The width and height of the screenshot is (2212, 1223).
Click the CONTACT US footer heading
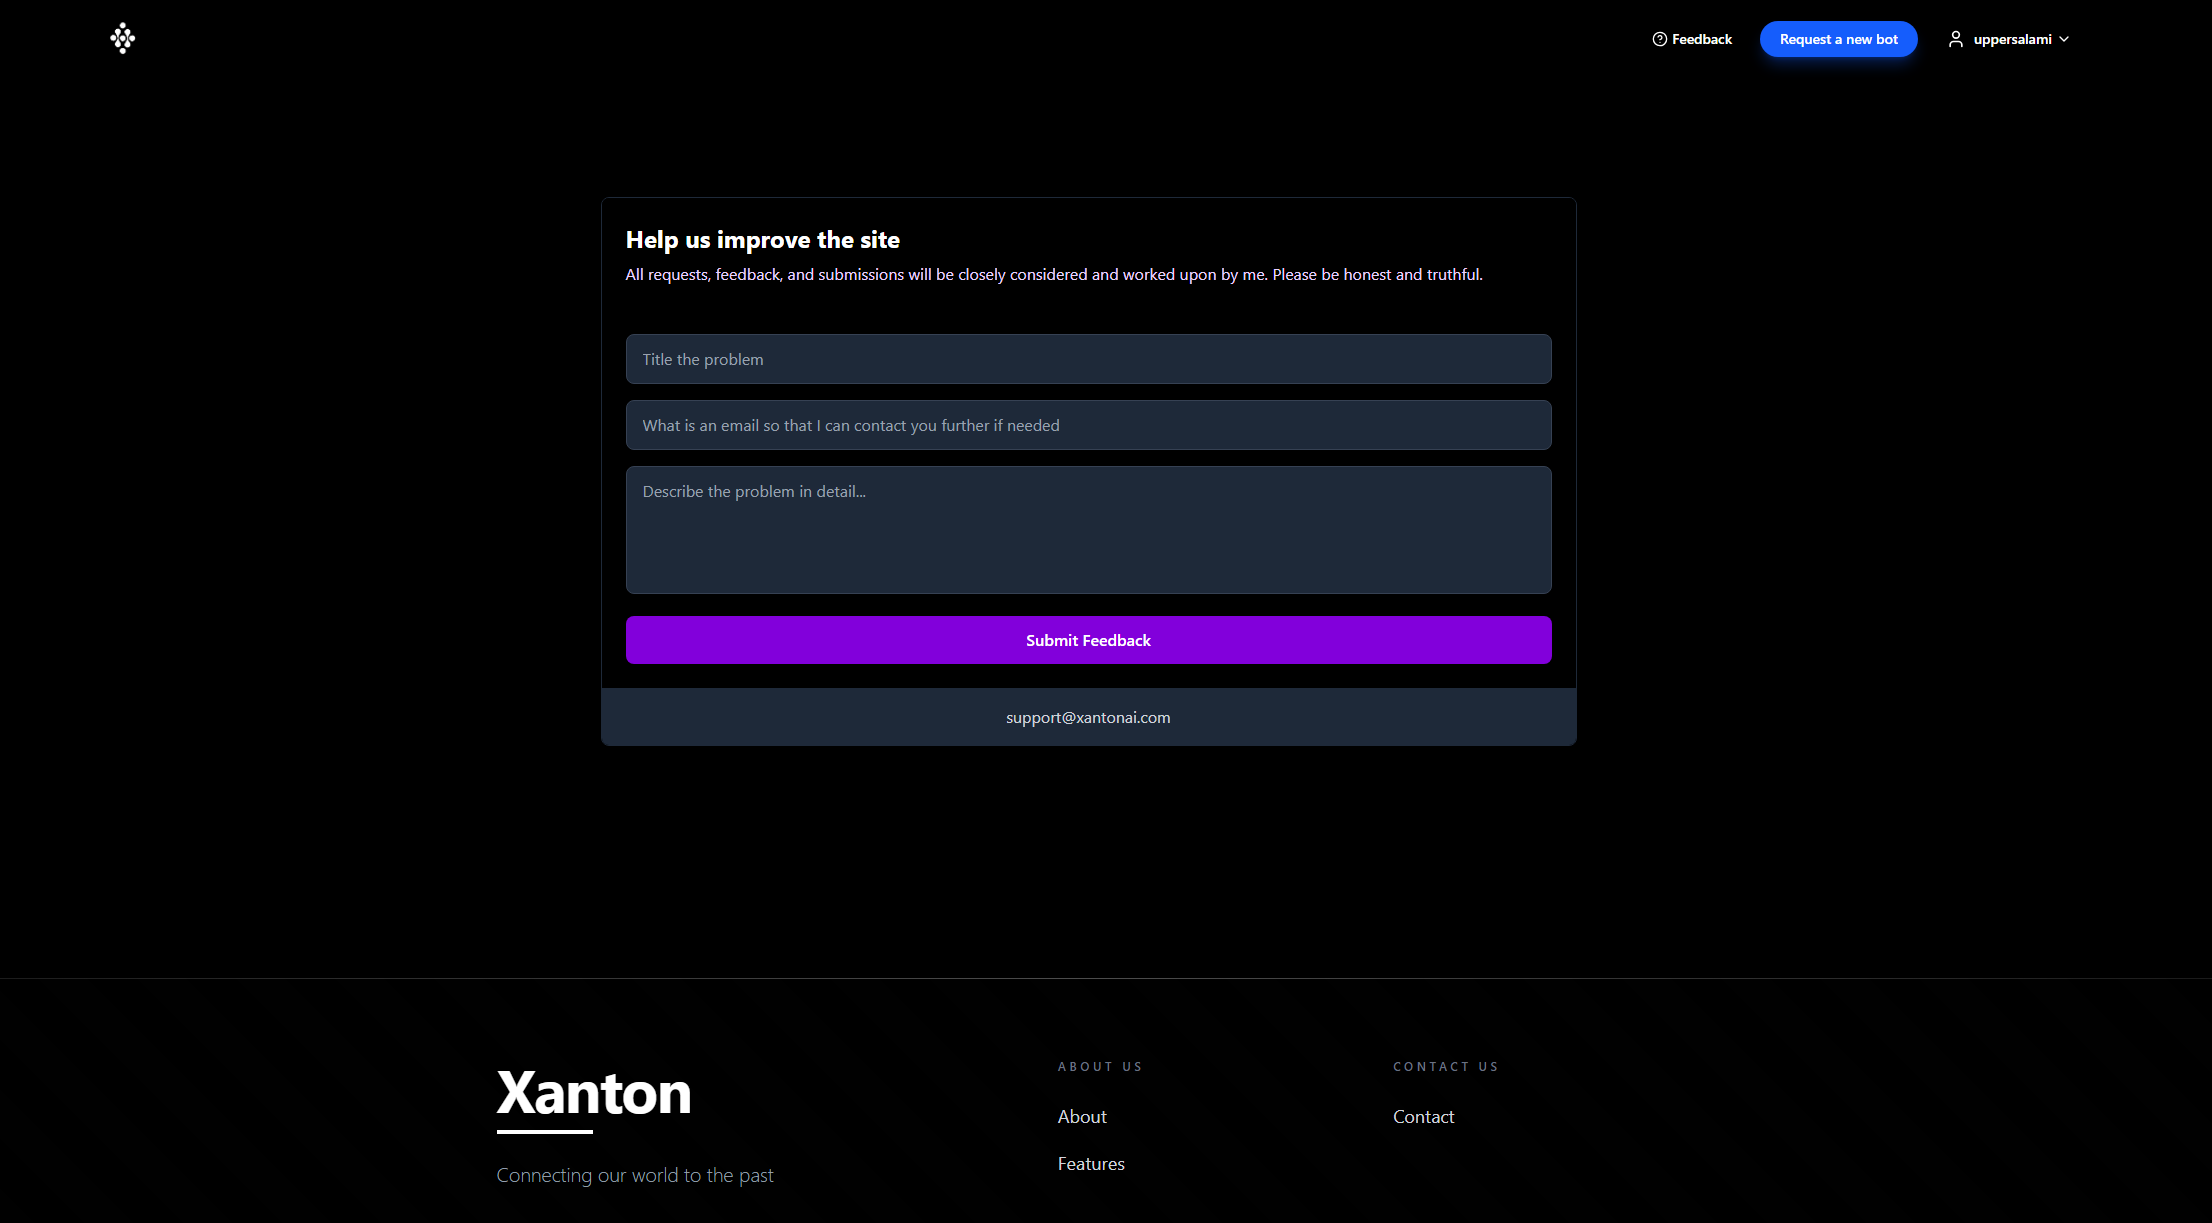1445,1066
